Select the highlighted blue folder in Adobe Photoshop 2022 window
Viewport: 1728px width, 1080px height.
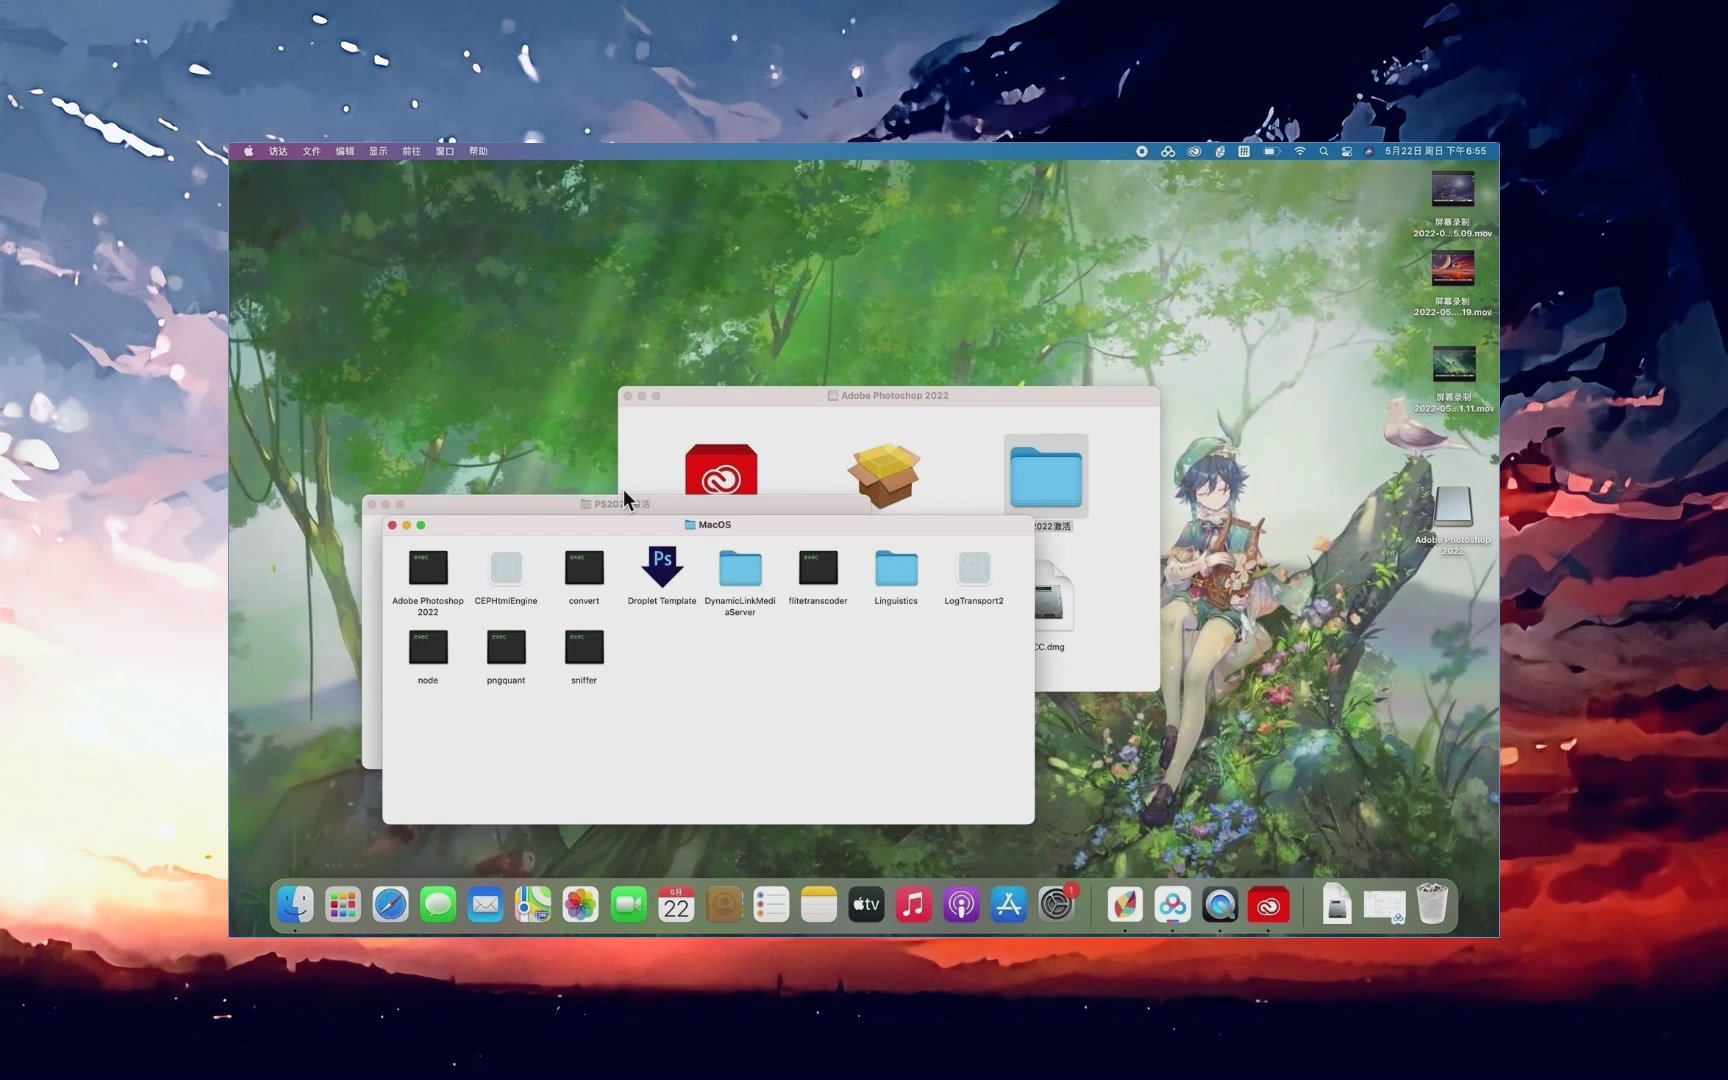click(x=1046, y=477)
